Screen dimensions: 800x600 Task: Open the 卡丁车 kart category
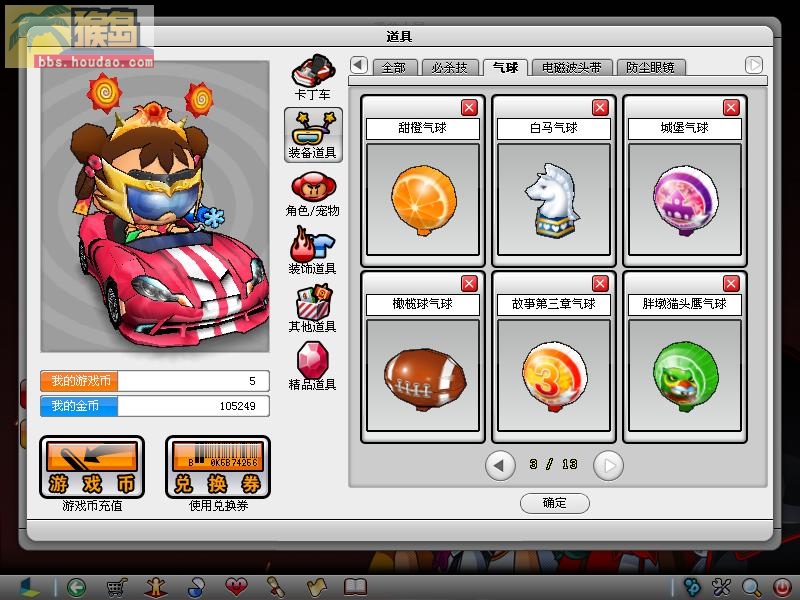[x=313, y=77]
